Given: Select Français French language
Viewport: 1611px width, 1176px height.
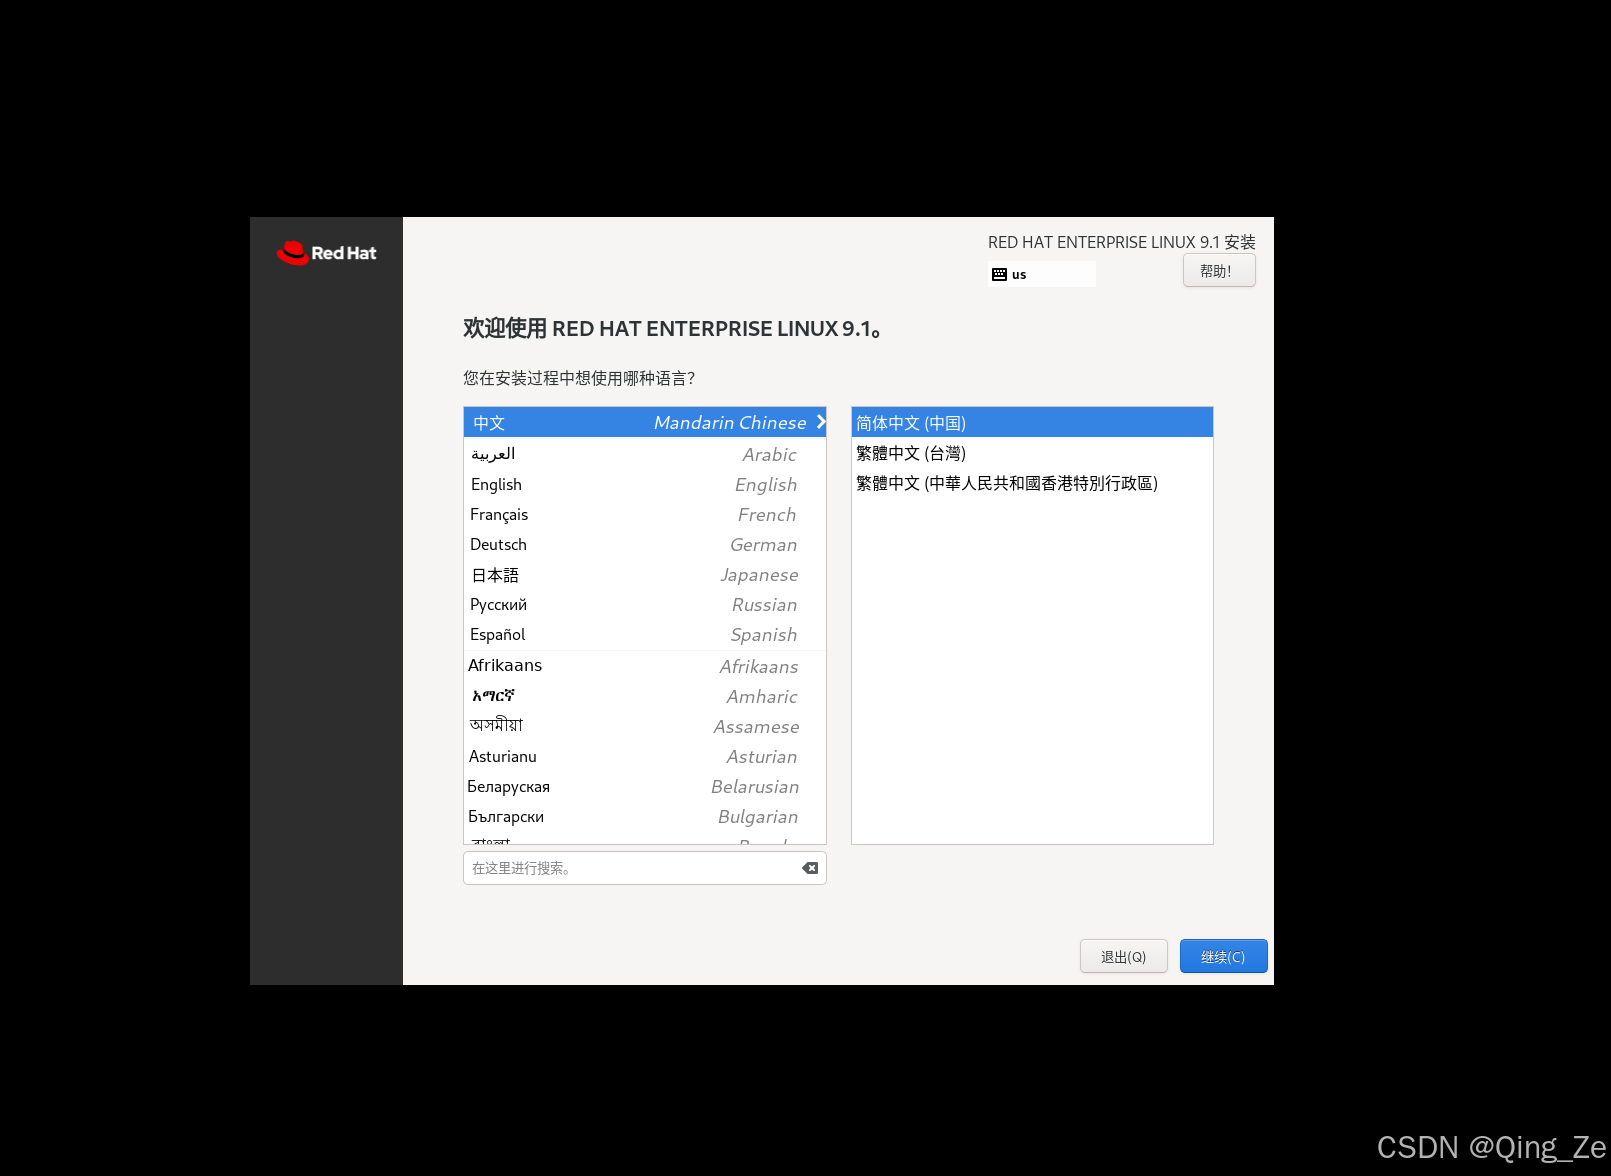Looking at the screenshot, I should pos(645,514).
